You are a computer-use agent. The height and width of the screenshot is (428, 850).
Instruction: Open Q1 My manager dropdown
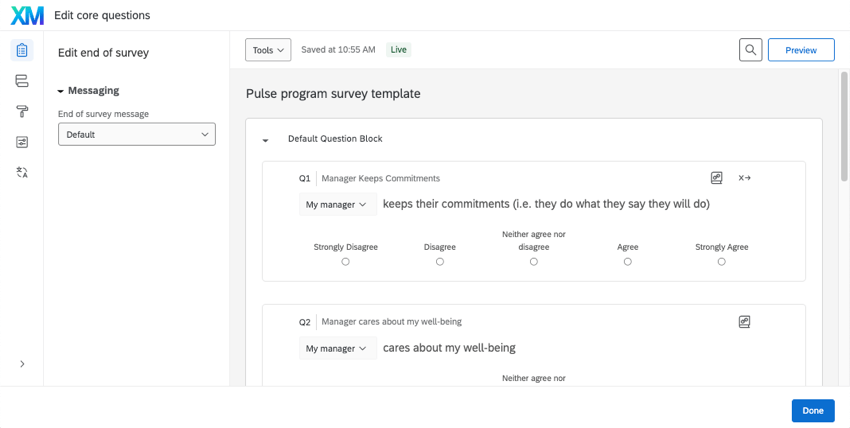(336, 204)
